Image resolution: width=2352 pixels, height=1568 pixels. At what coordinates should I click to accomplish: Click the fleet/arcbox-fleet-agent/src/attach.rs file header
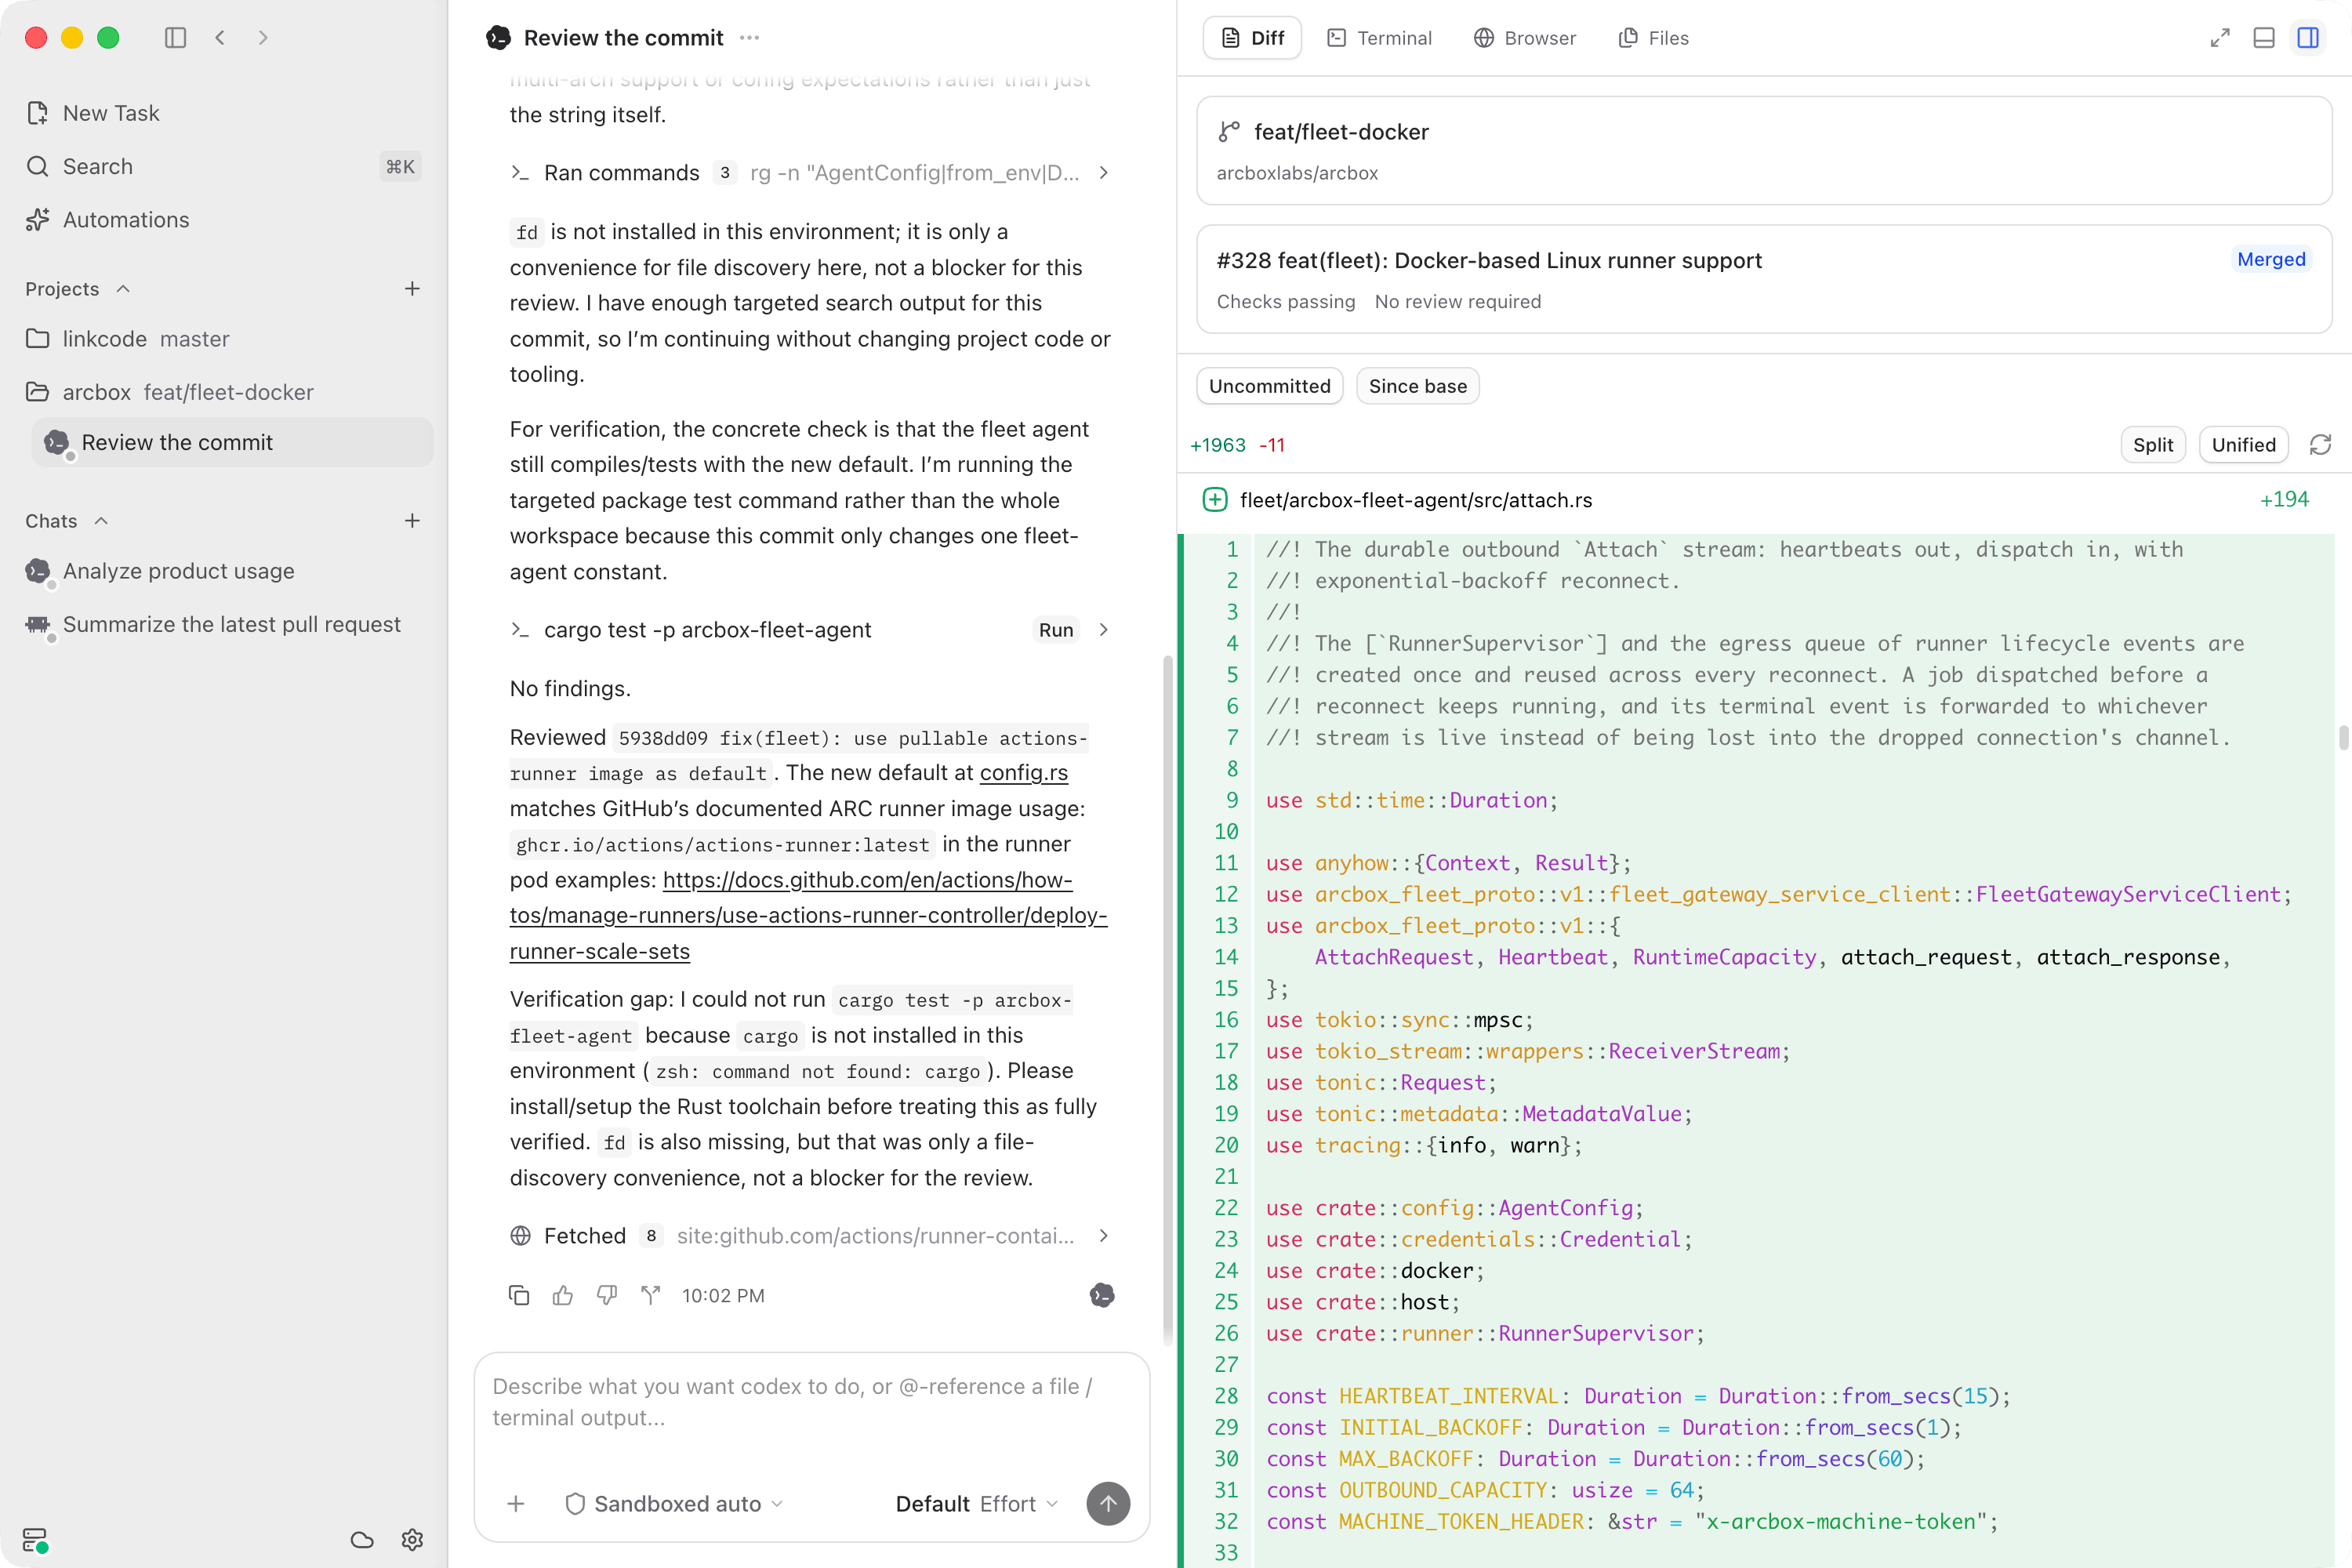[x=1764, y=500]
